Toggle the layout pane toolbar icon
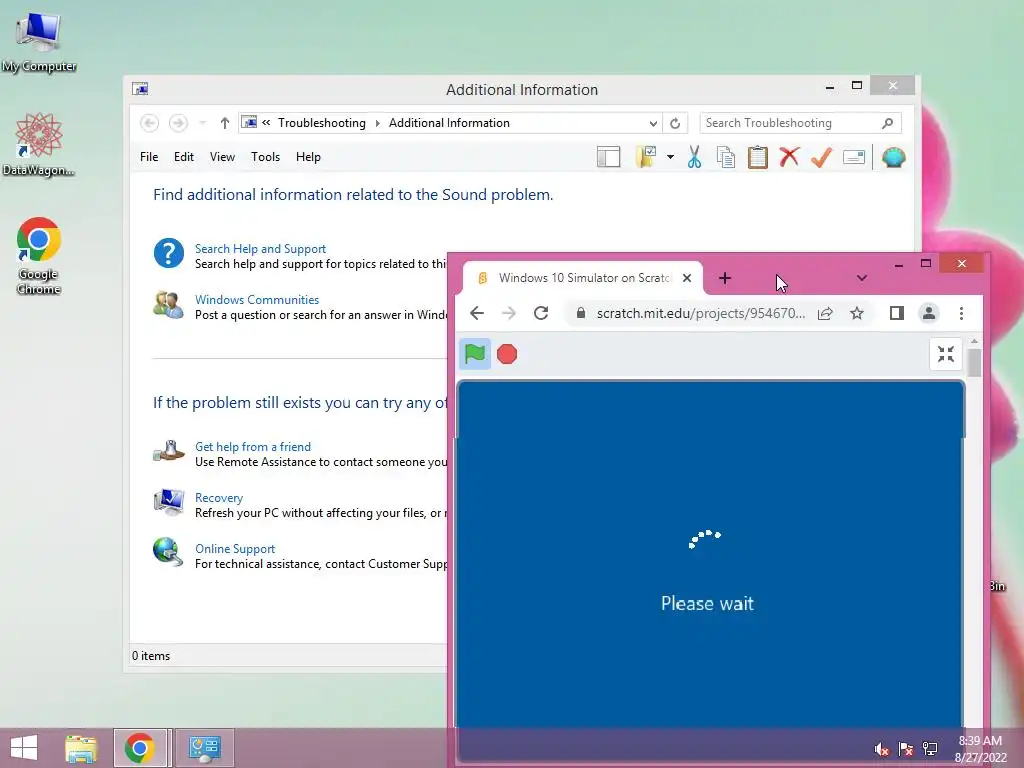This screenshot has height=768, width=1024. tap(609, 157)
